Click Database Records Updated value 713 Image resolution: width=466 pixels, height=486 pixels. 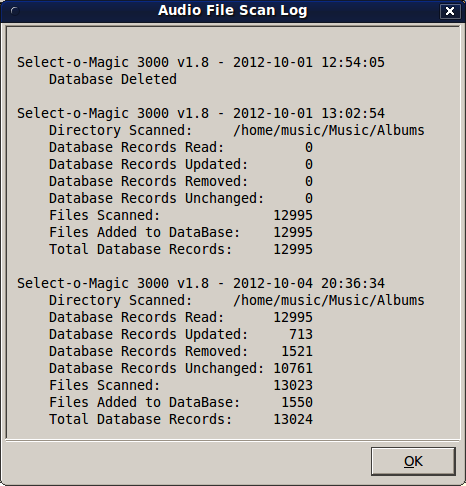point(301,334)
